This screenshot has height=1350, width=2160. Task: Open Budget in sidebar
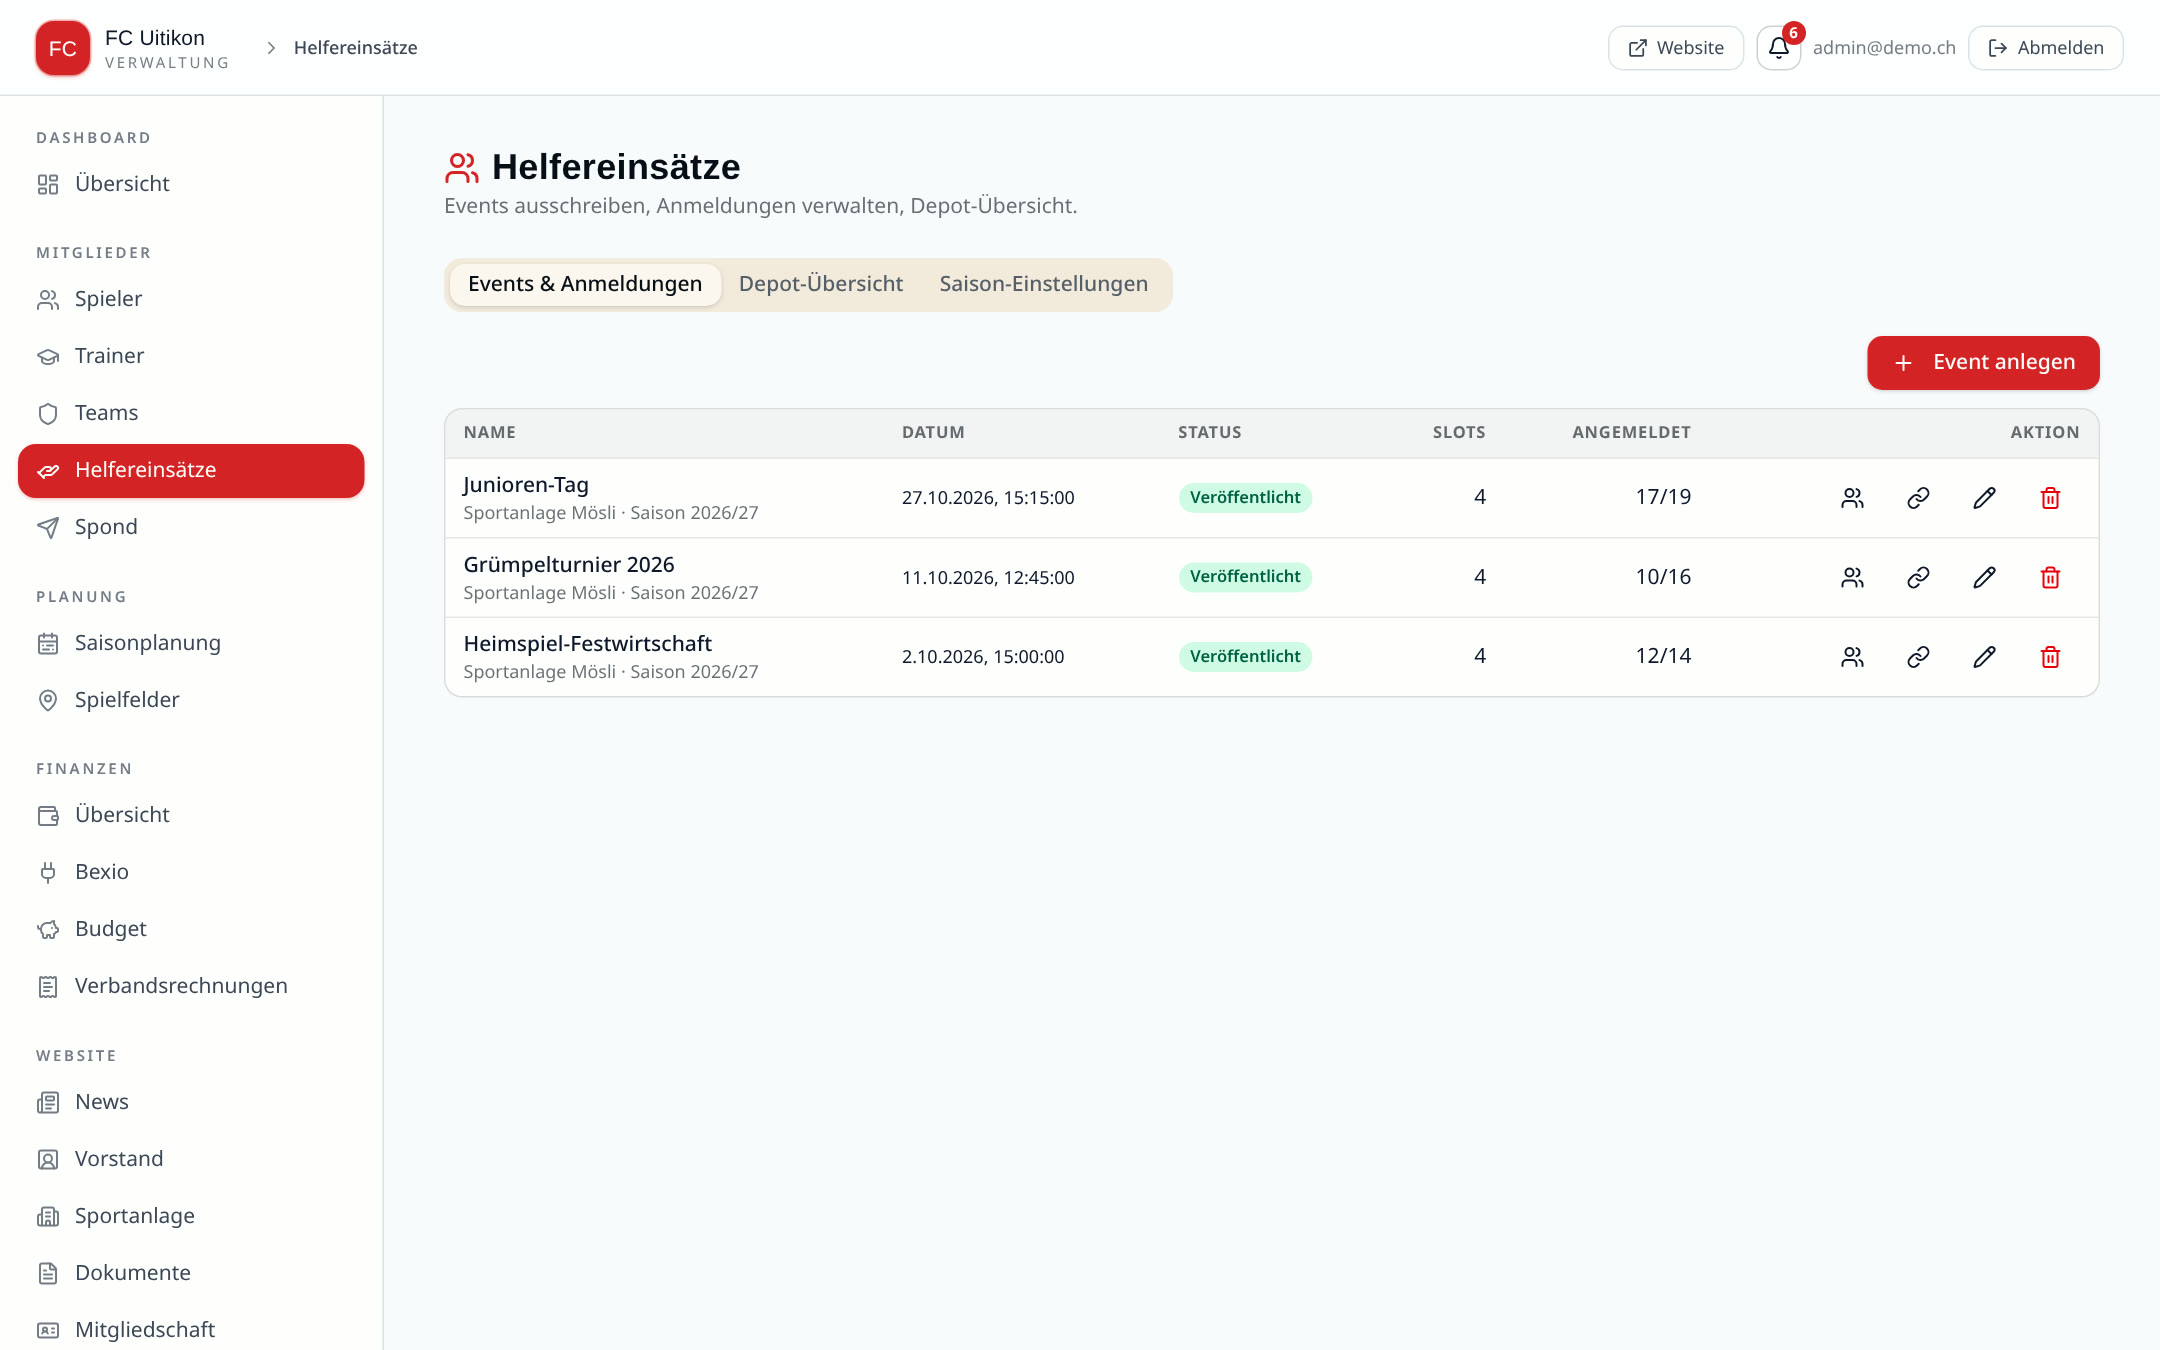(191, 929)
